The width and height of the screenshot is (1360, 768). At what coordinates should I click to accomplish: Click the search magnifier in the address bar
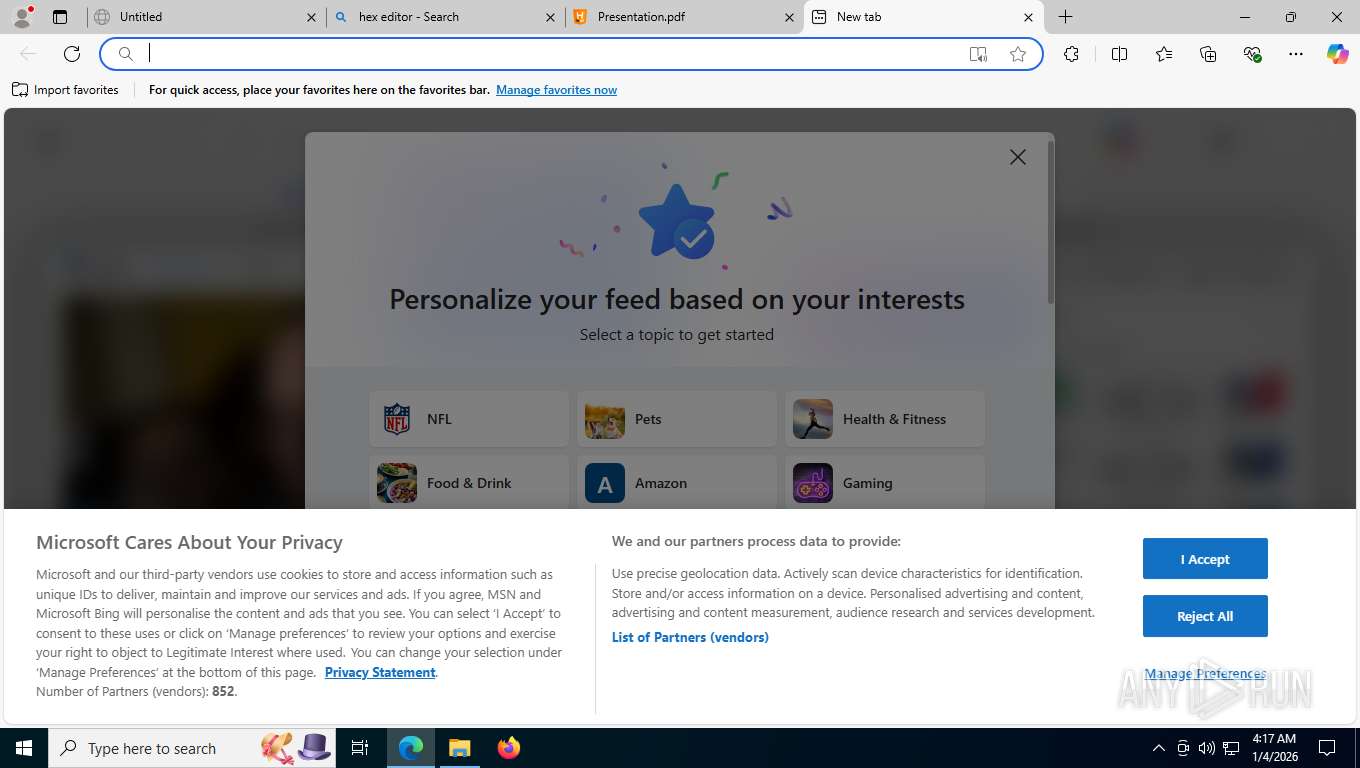pos(126,54)
